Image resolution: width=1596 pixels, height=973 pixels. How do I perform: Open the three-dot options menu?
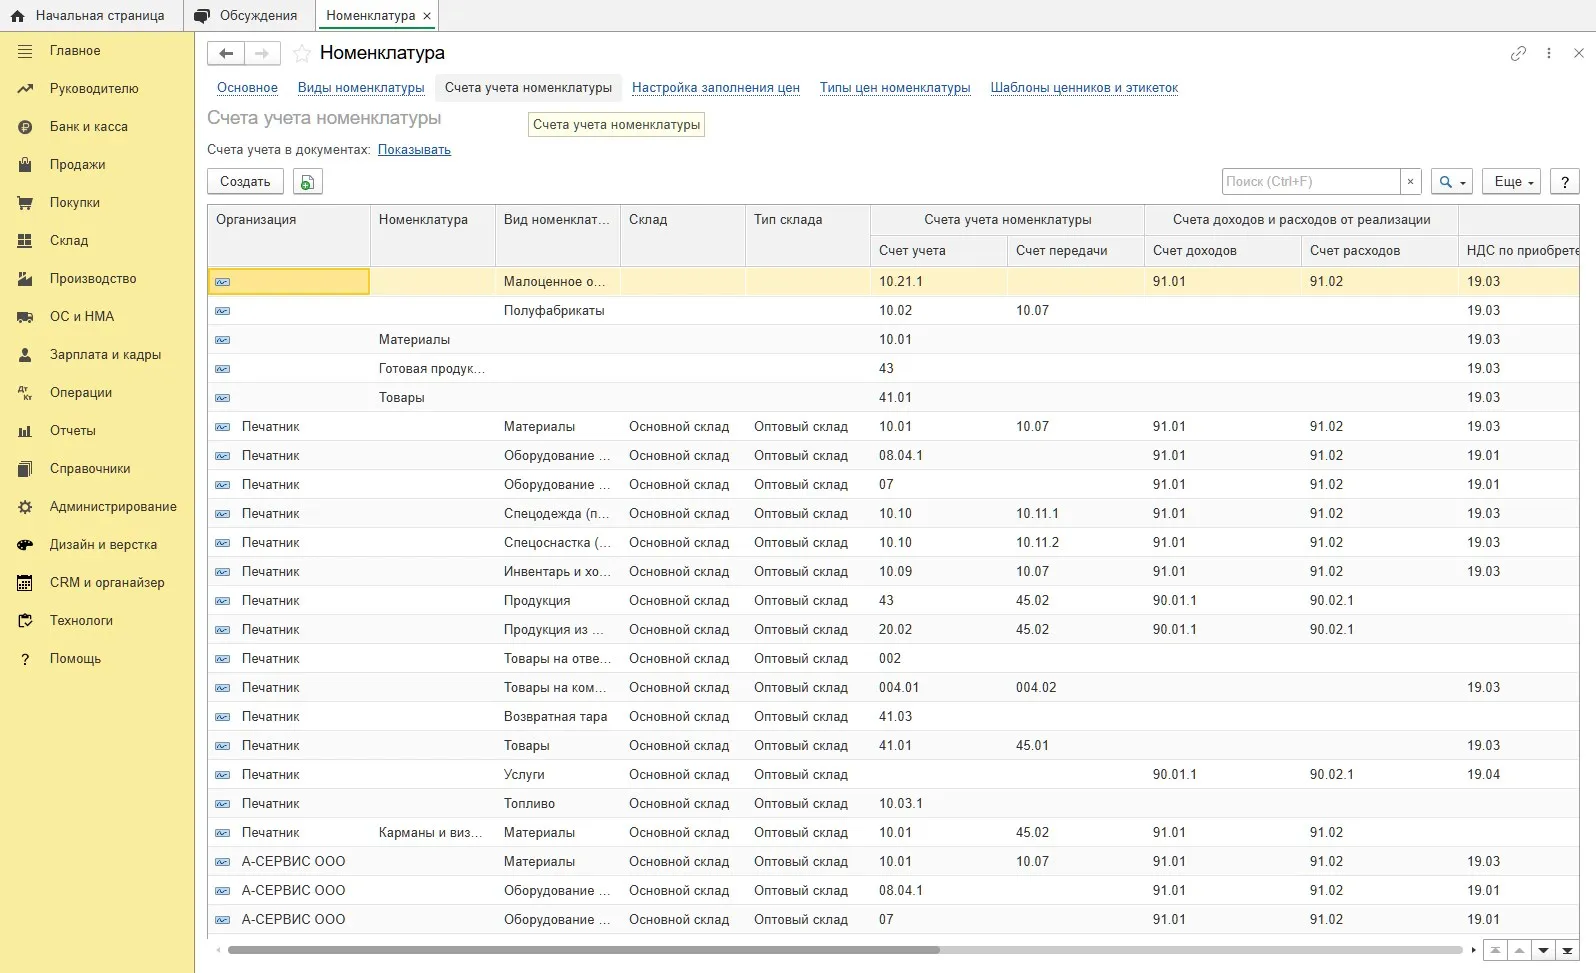click(1549, 53)
